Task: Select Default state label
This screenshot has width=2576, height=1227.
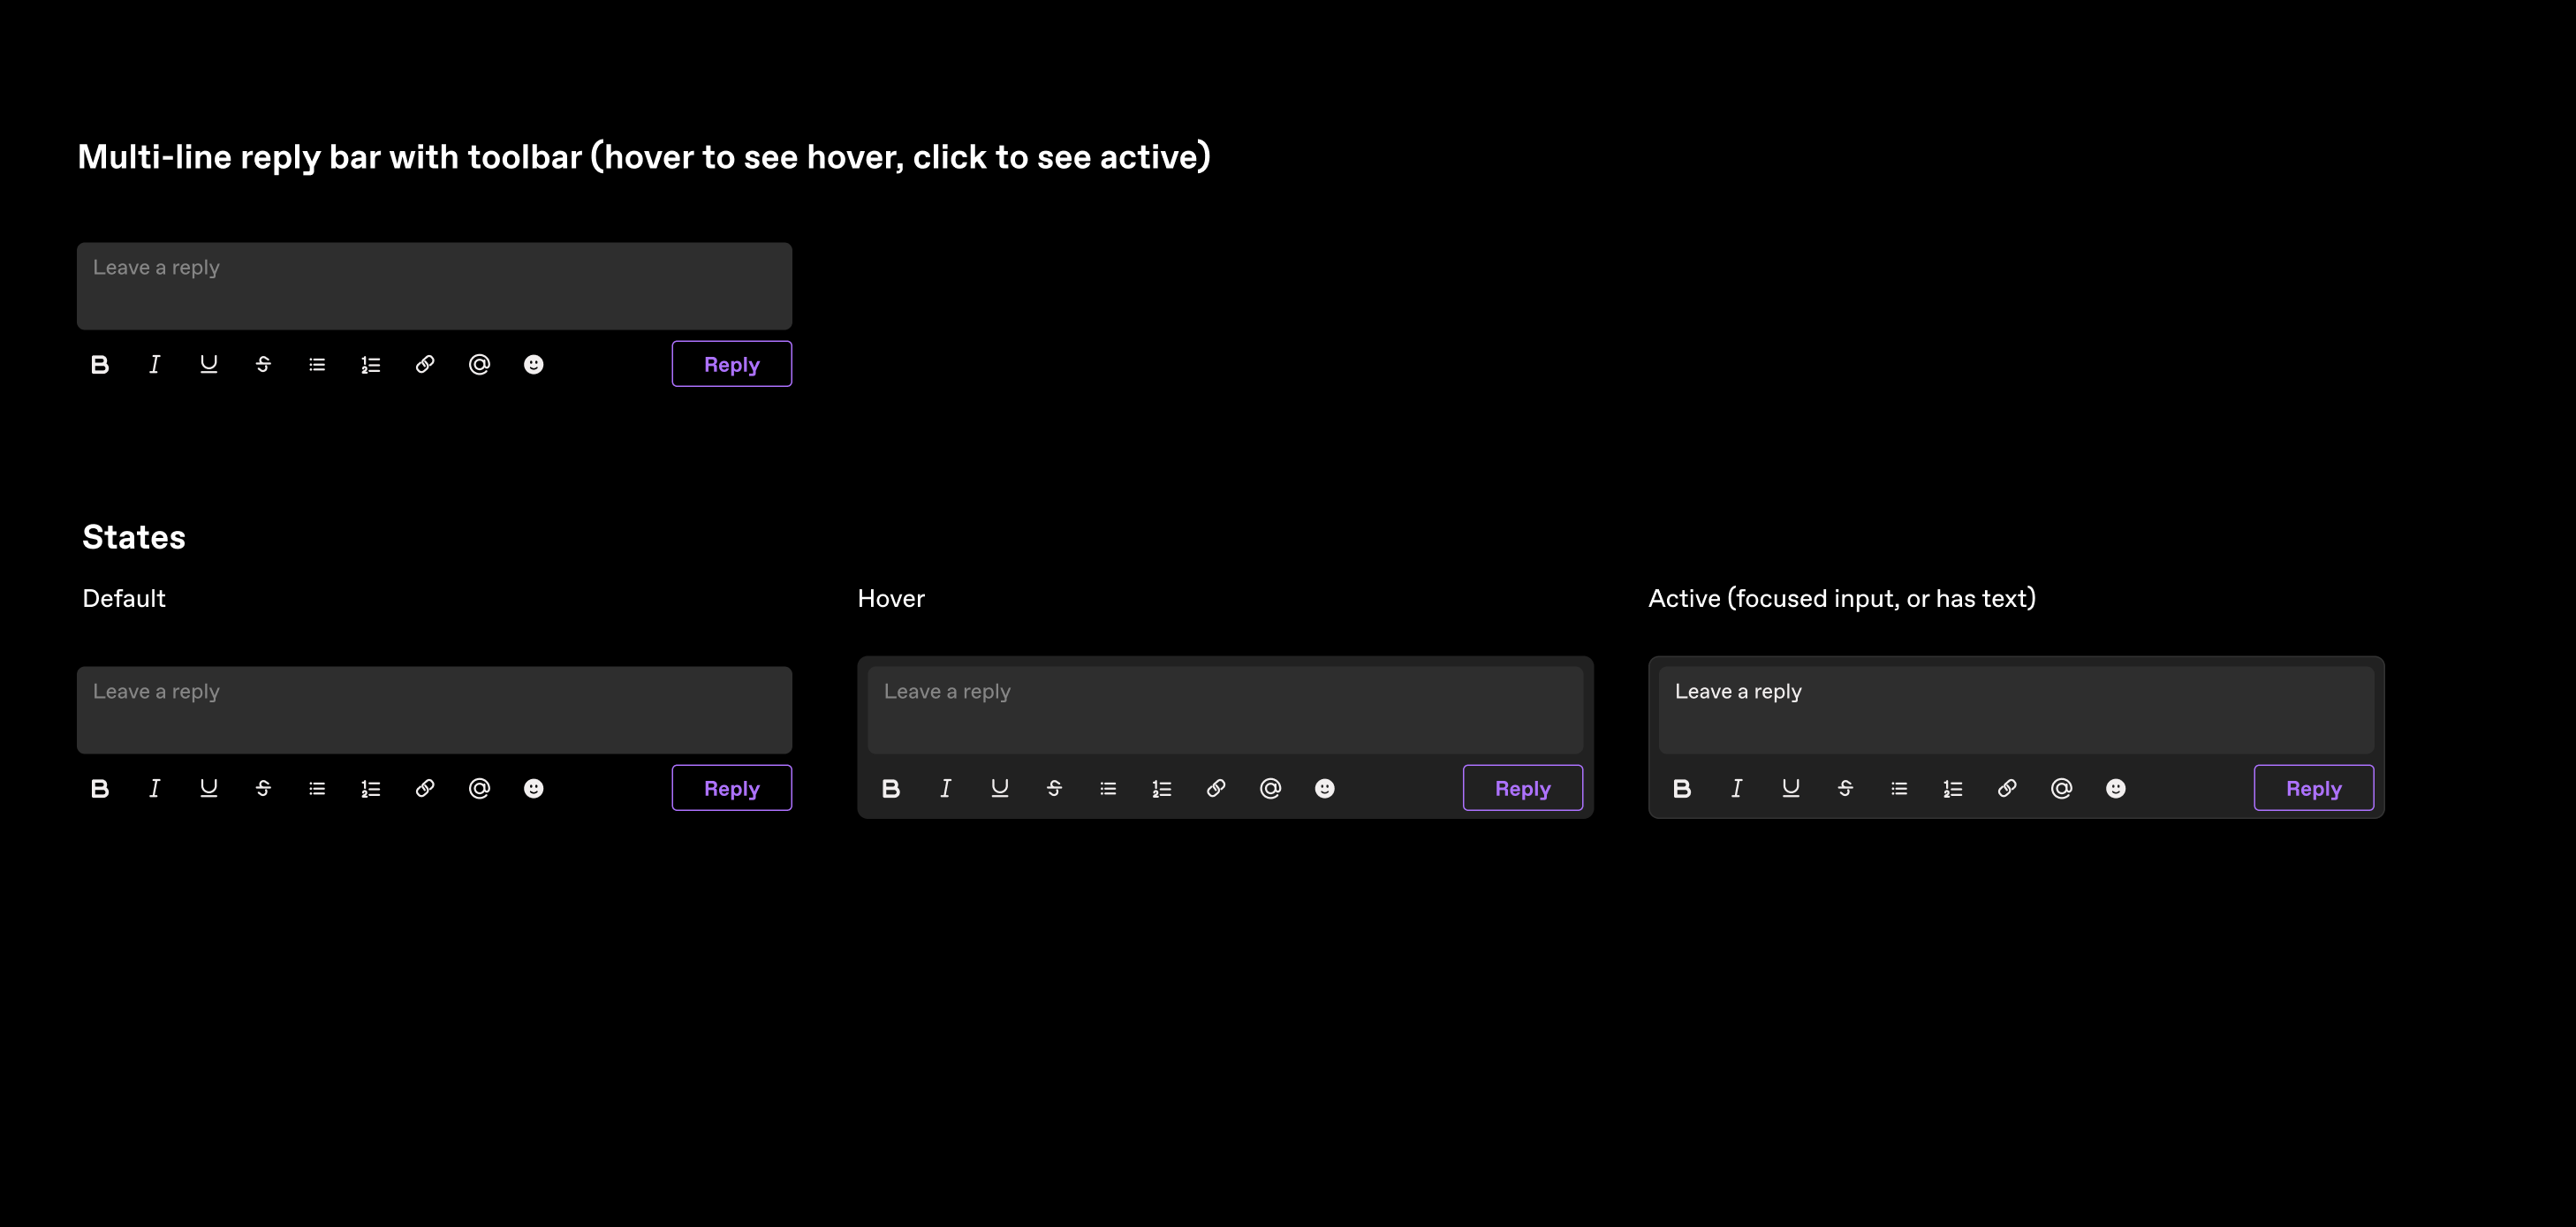Action: pos(122,596)
